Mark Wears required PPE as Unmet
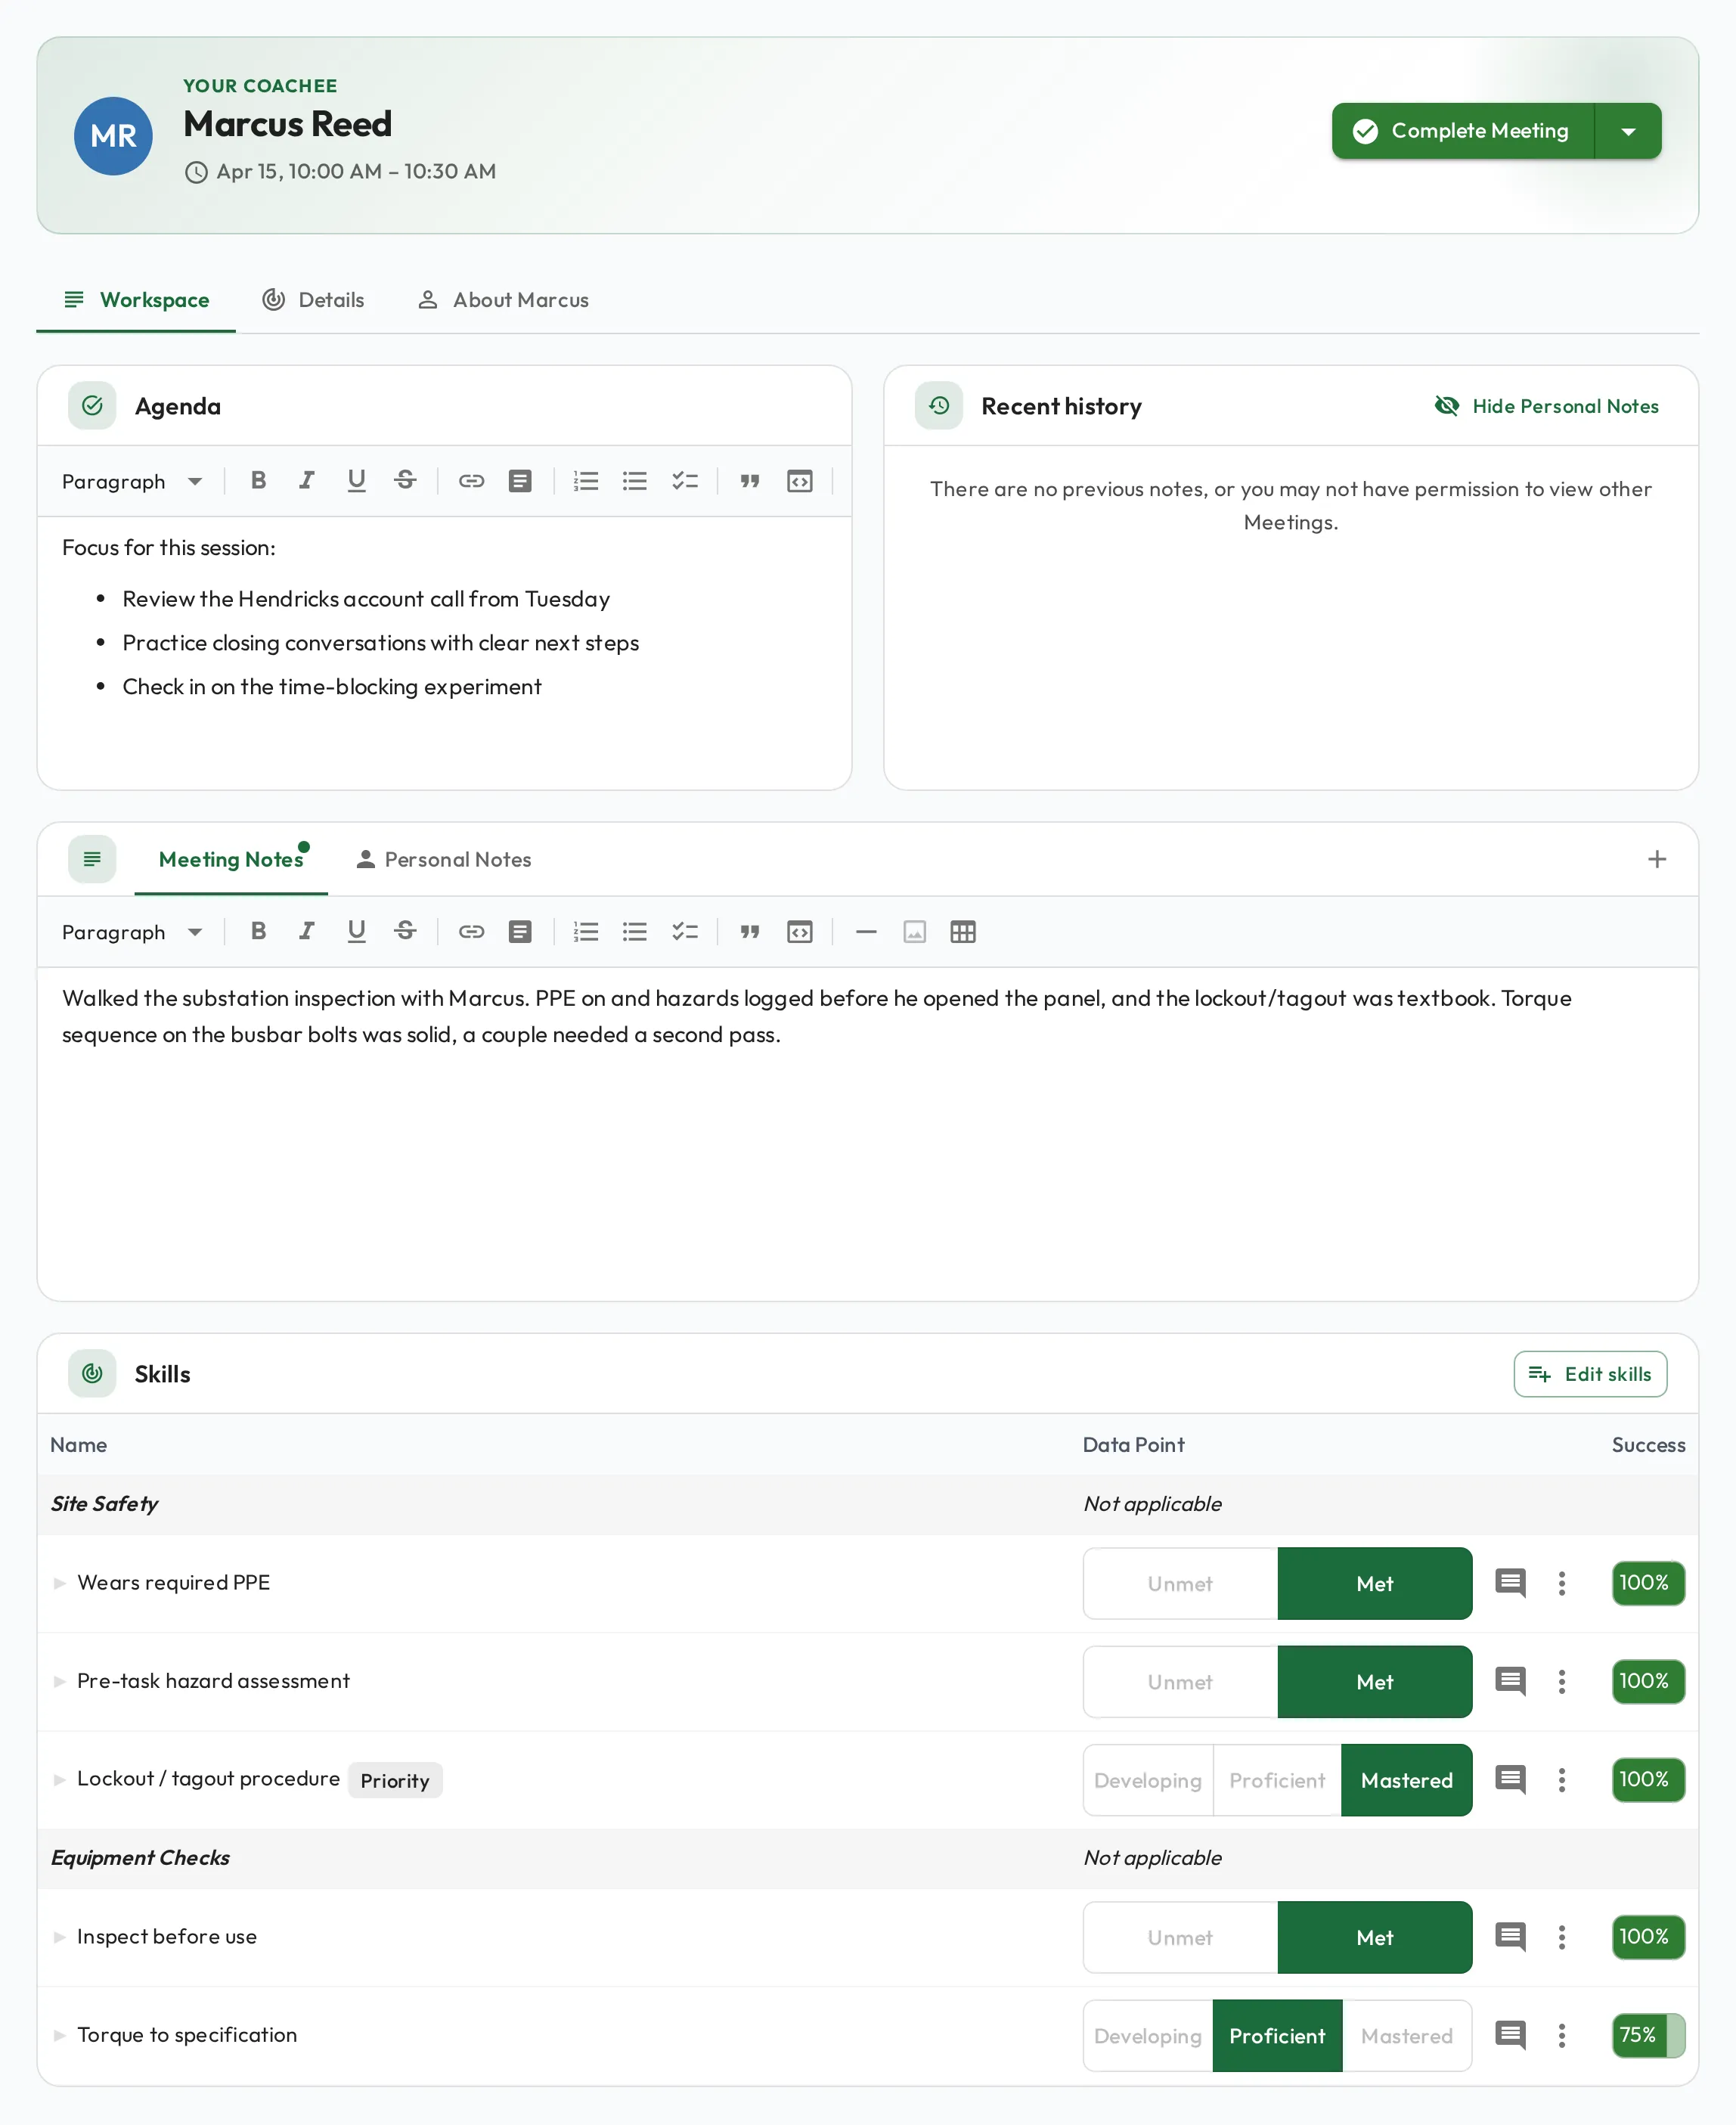 click(x=1180, y=1583)
